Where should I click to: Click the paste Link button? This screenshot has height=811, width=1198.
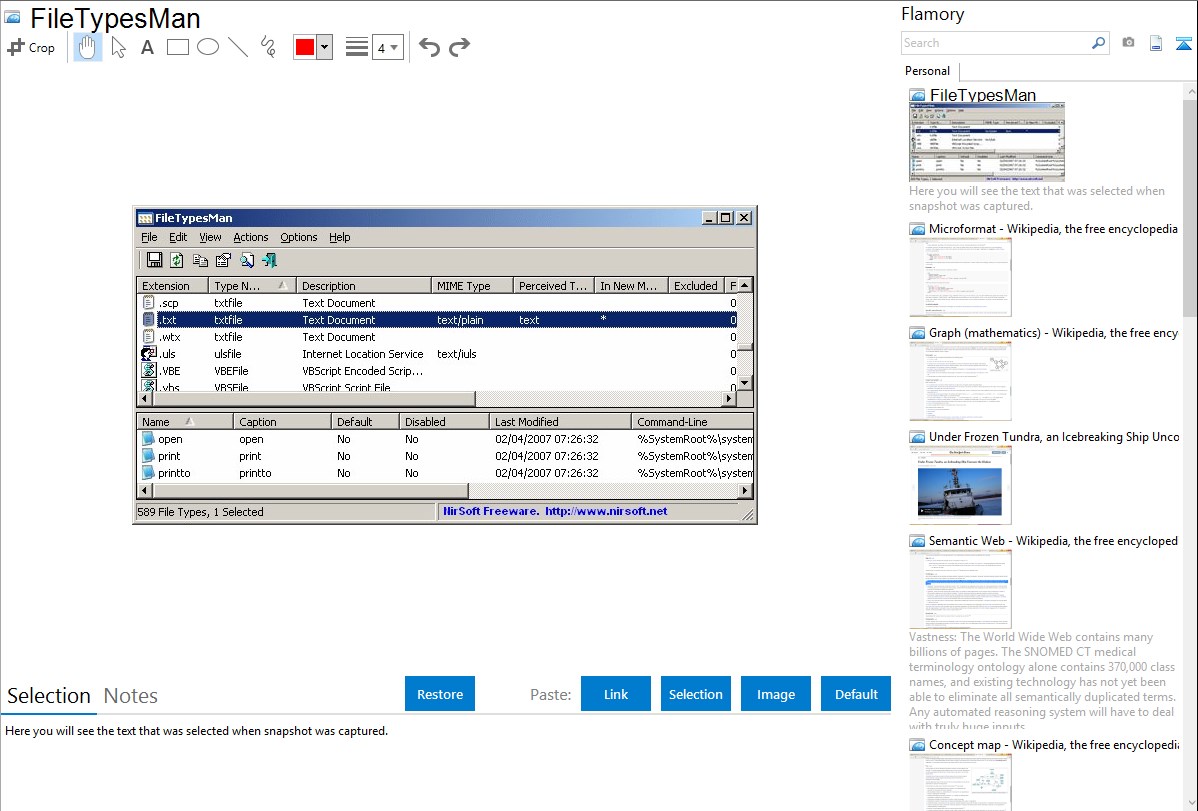coord(616,694)
